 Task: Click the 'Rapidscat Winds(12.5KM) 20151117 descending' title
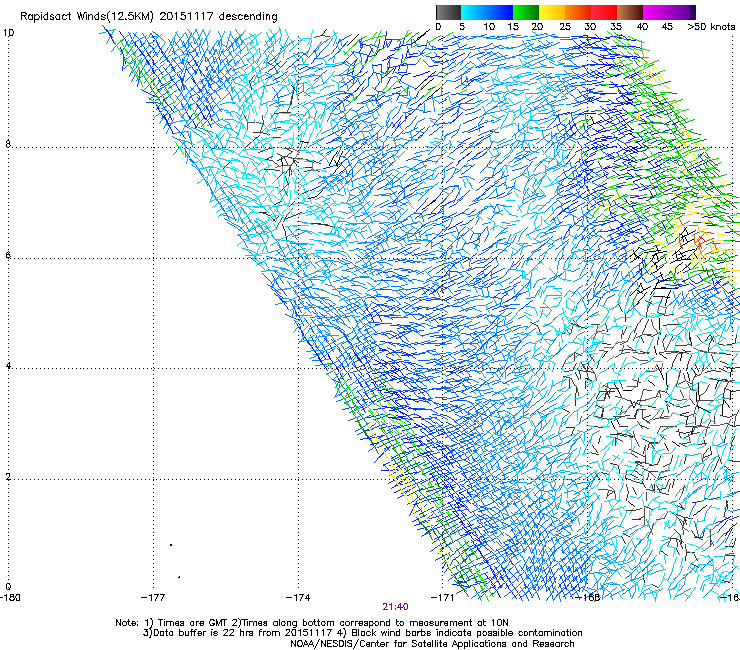tap(149, 16)
